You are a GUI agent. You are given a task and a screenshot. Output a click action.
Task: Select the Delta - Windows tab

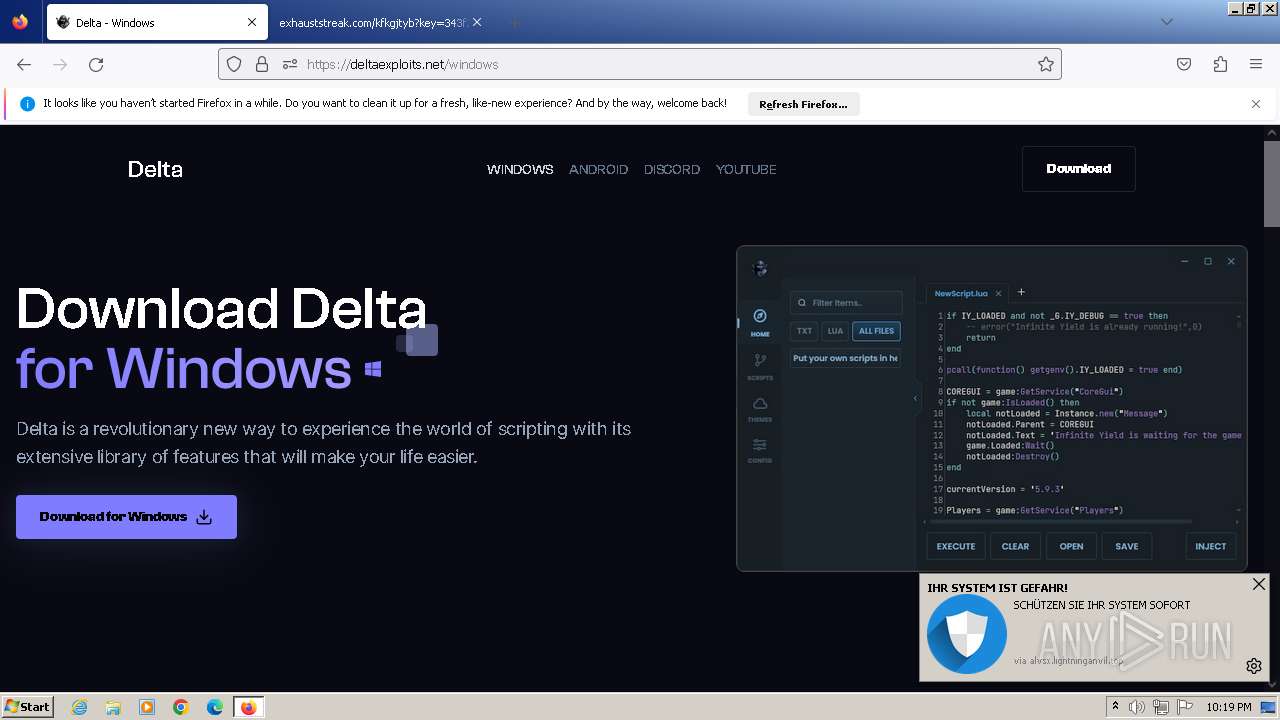coord(156,22)
